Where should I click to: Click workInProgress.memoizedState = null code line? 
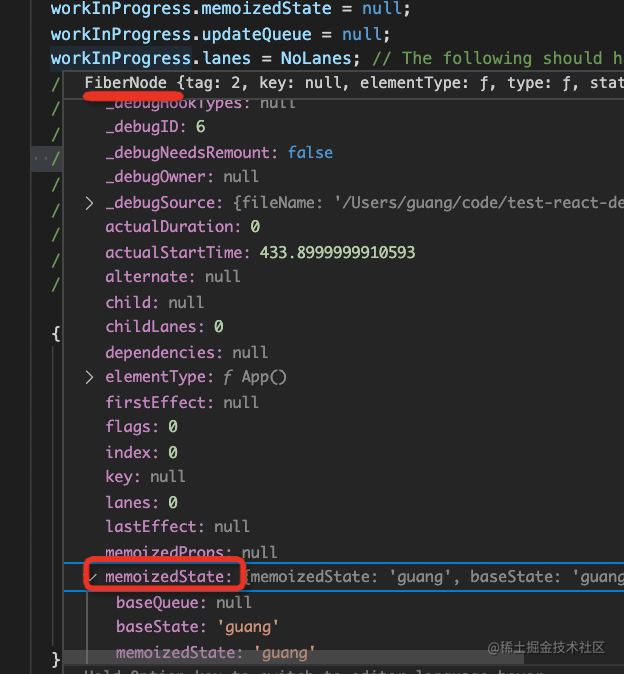[230, 9]
